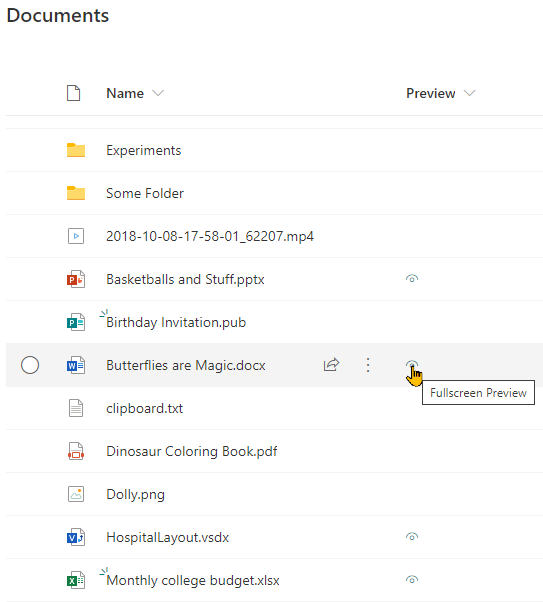Click the file type column header icon
This screenshot has height=602, width=543.
[x=73, y=93]
